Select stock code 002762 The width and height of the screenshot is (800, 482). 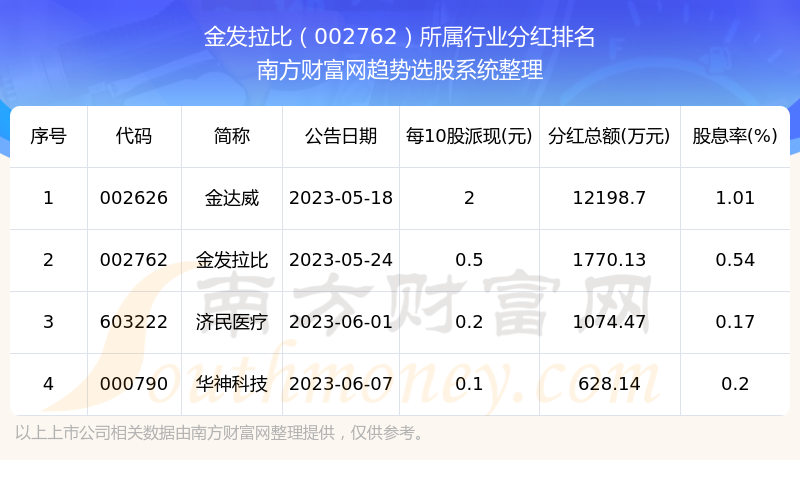[134, 260]
